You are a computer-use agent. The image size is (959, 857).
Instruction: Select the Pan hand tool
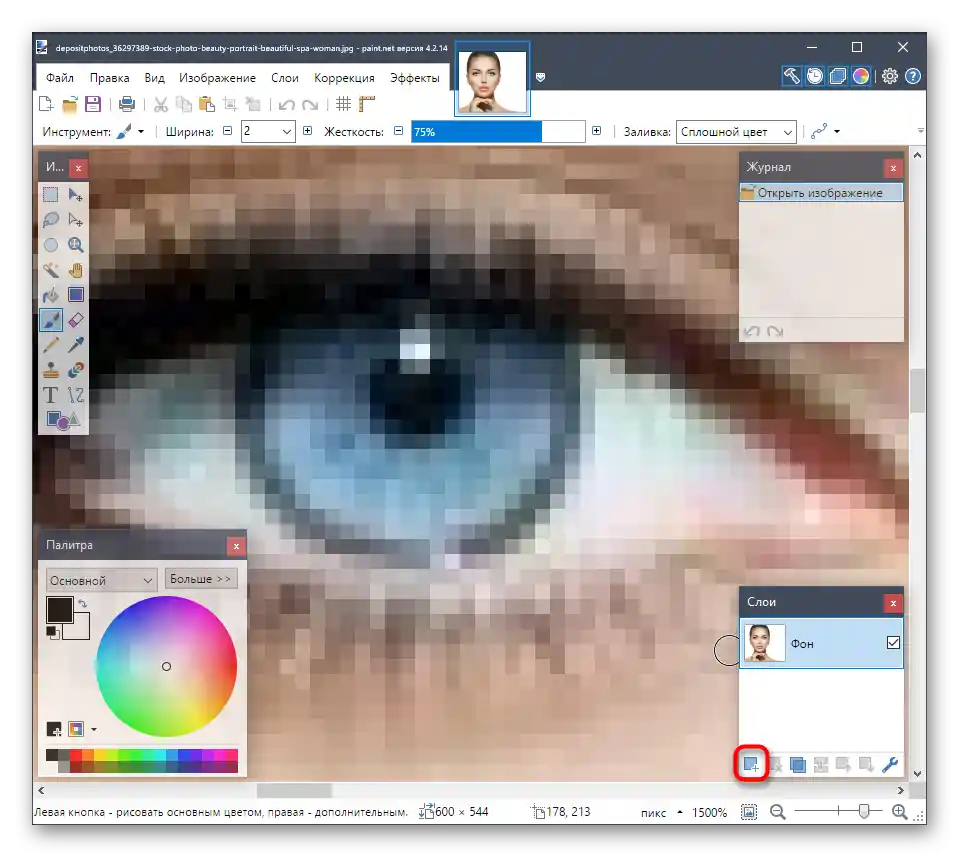(76, 270)
